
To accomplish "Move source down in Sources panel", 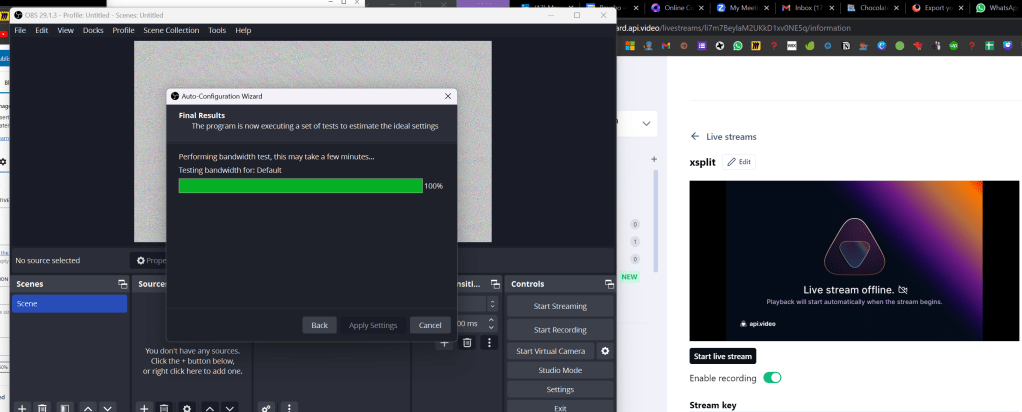I will coord(229,407).
